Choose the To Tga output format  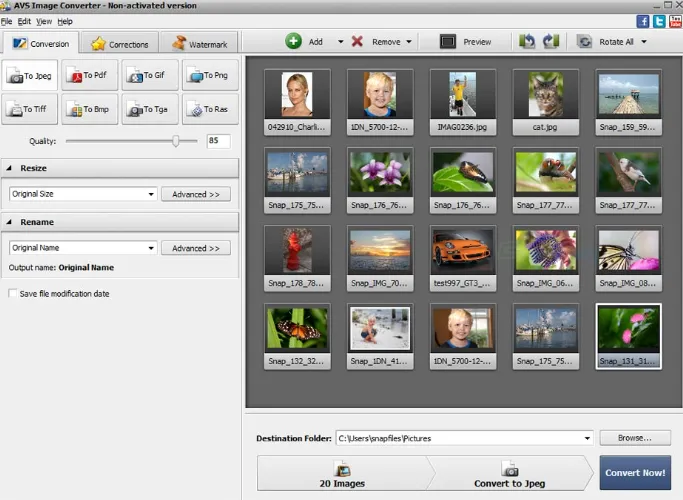[x=150, y=109]
